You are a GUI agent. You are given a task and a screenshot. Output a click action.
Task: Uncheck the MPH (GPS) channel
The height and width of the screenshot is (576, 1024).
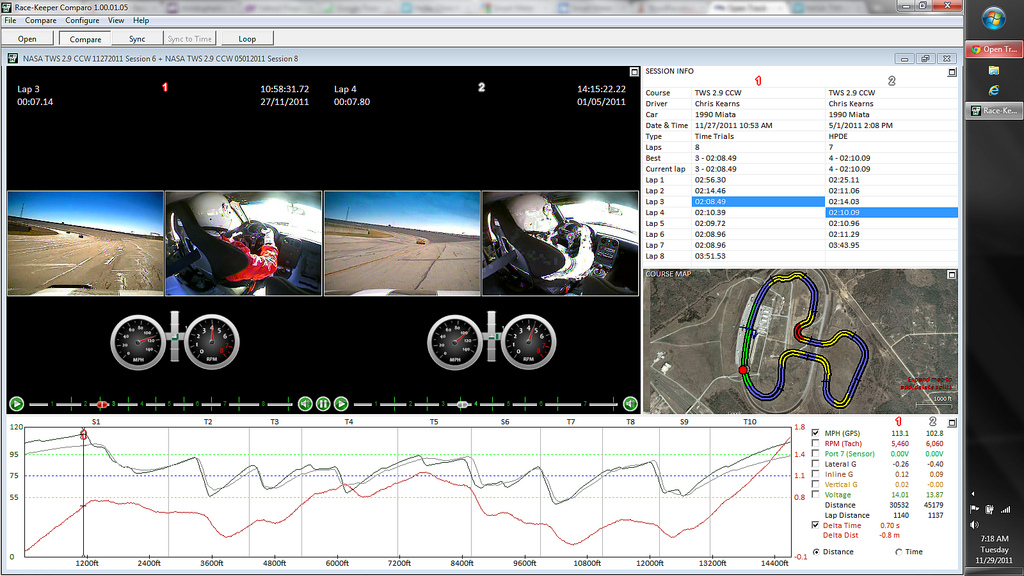816,432
